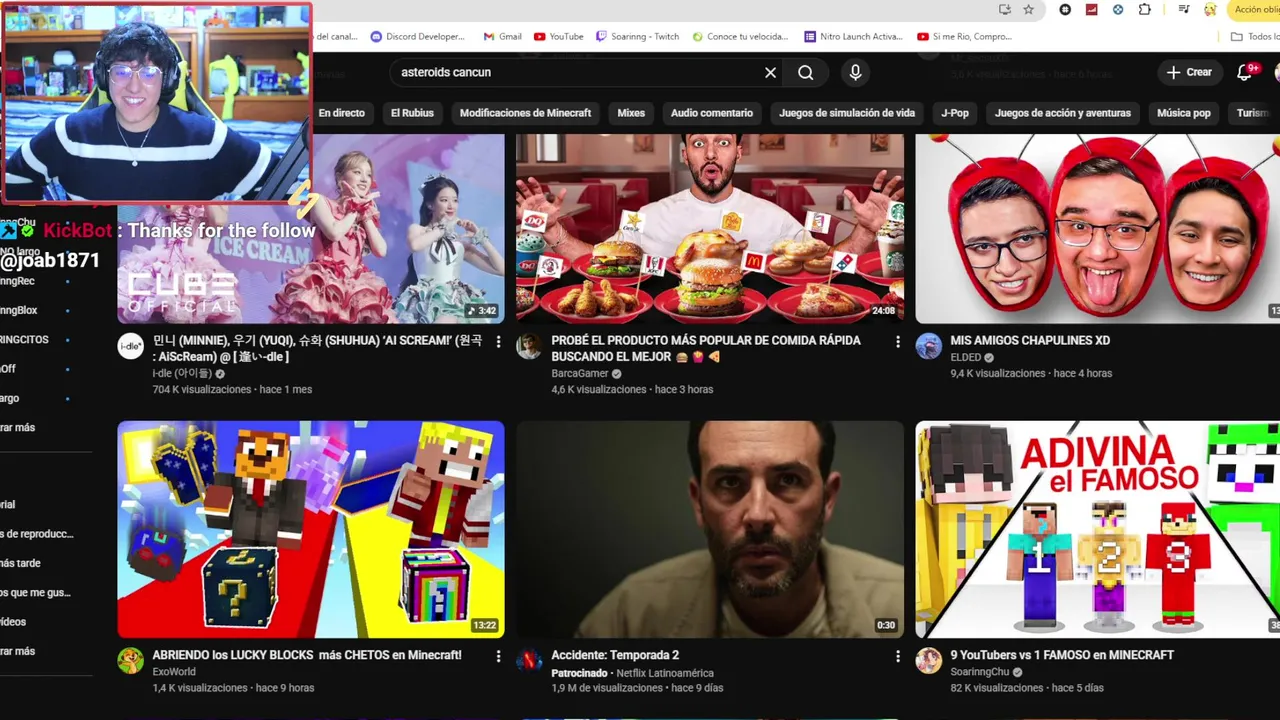Open the 'Si me Rio, Compro...' bookmark

pos(964,36)
